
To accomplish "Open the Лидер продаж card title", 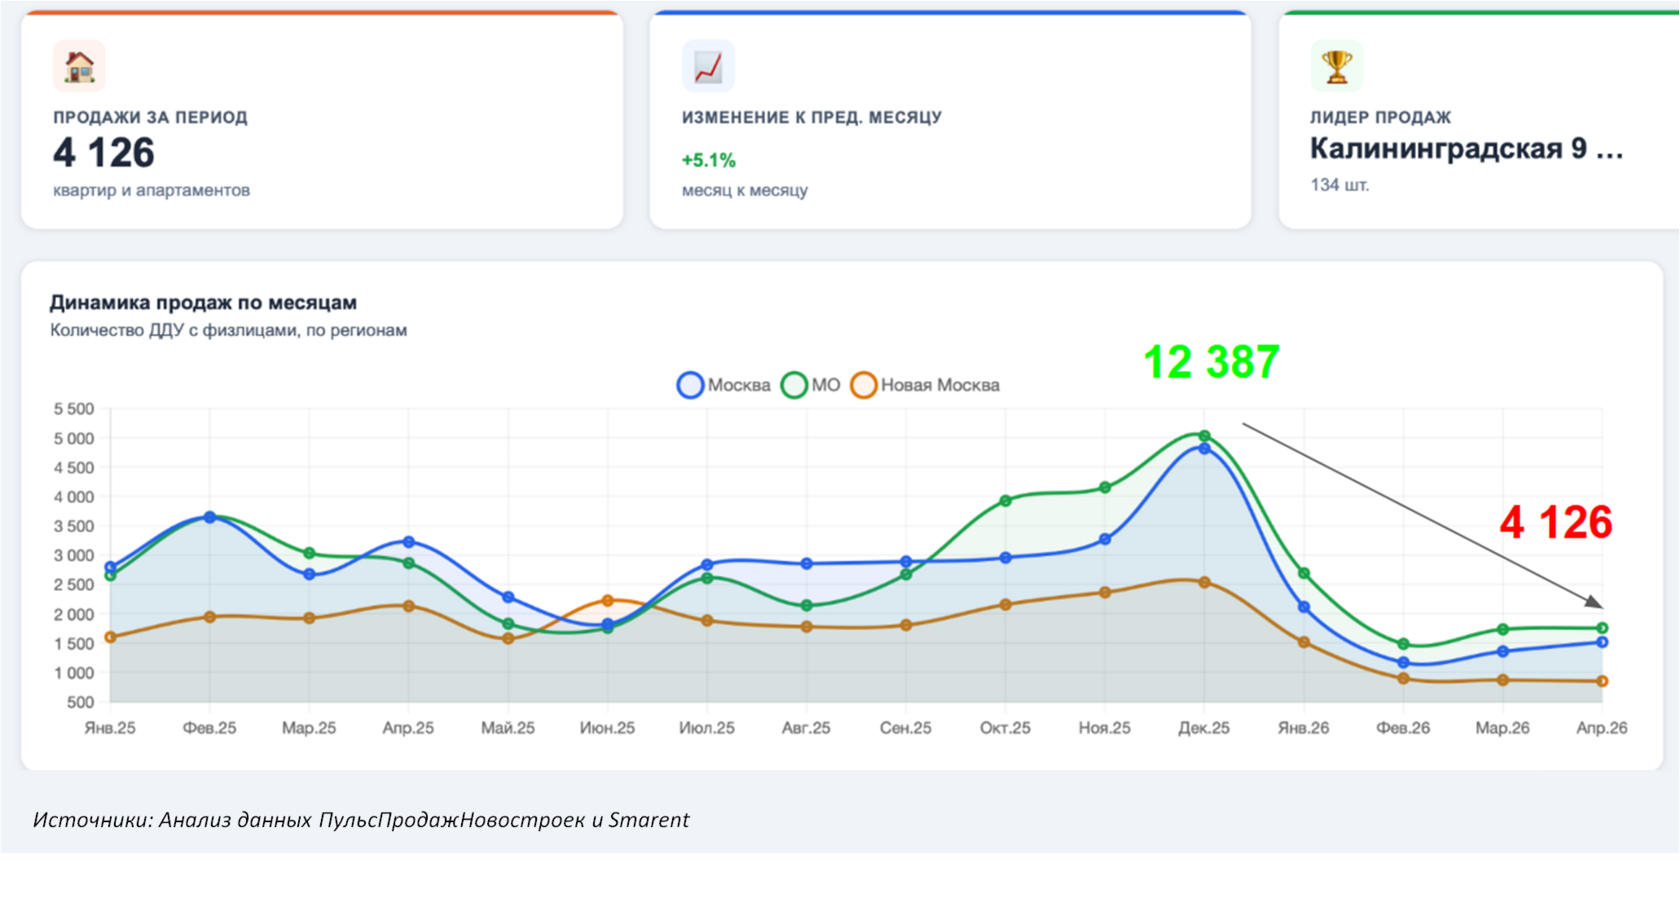I will click(1380, 117).
